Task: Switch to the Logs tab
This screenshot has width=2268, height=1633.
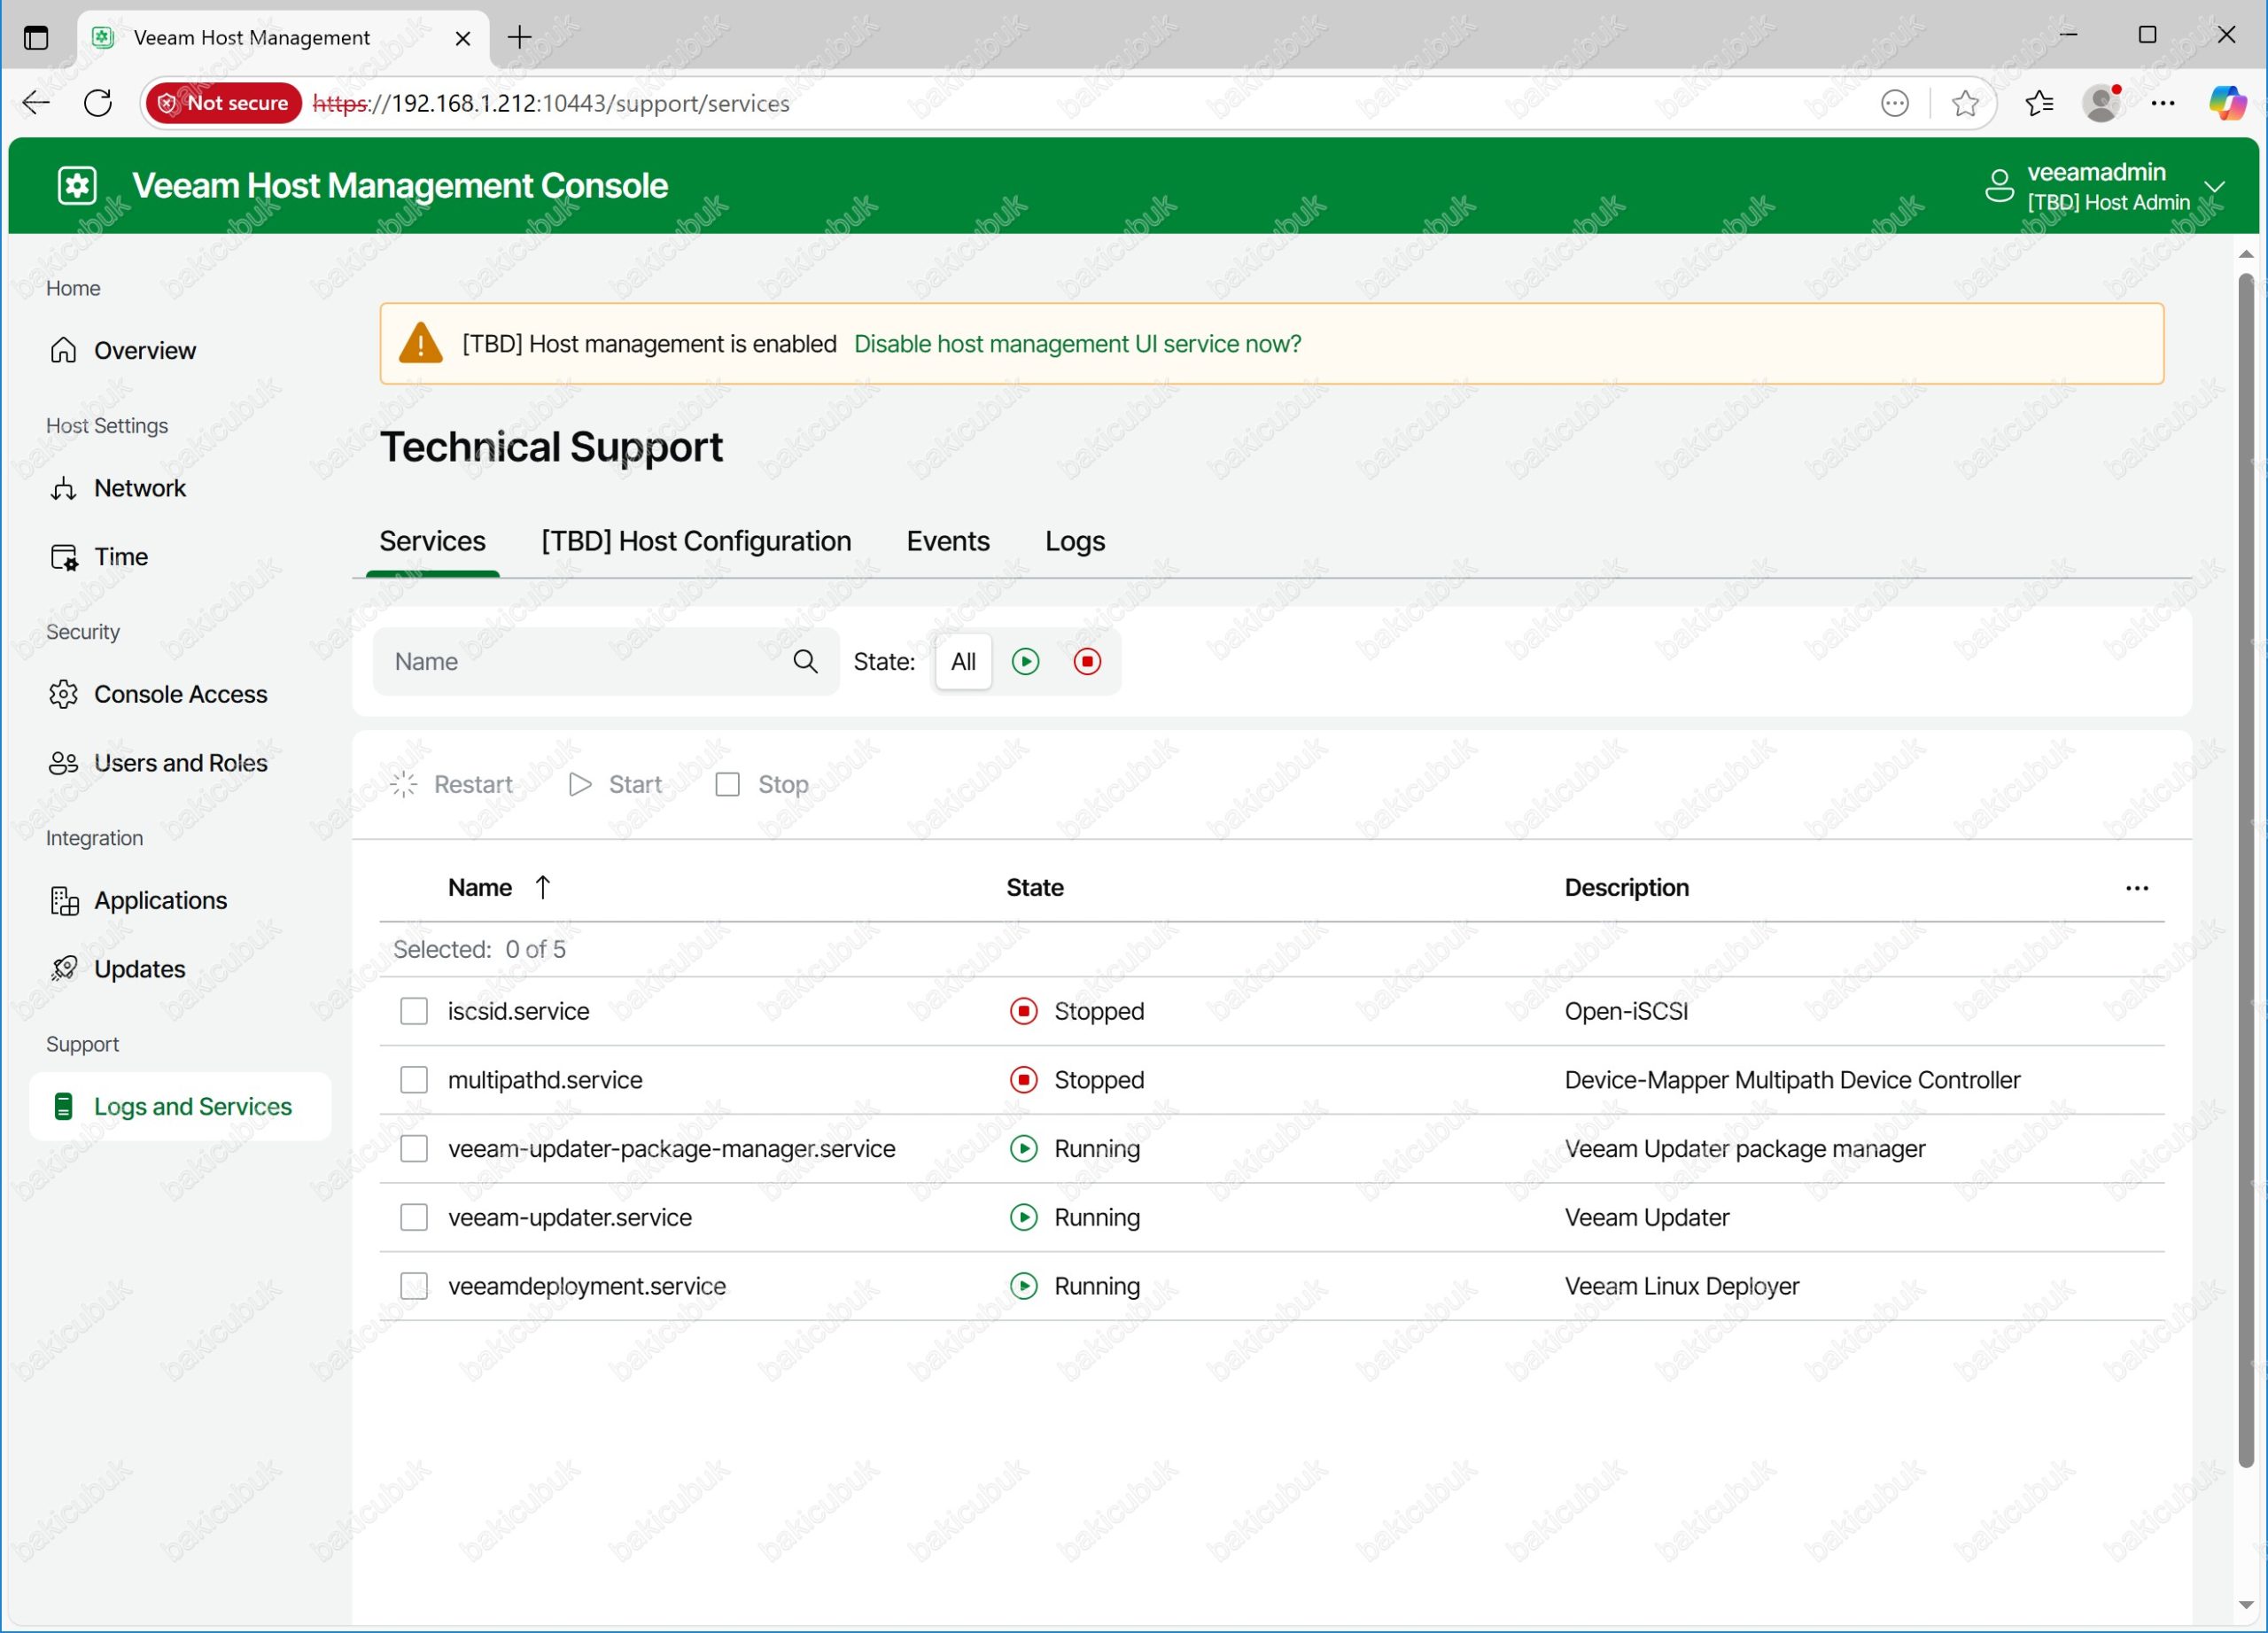Action: 1075,541
